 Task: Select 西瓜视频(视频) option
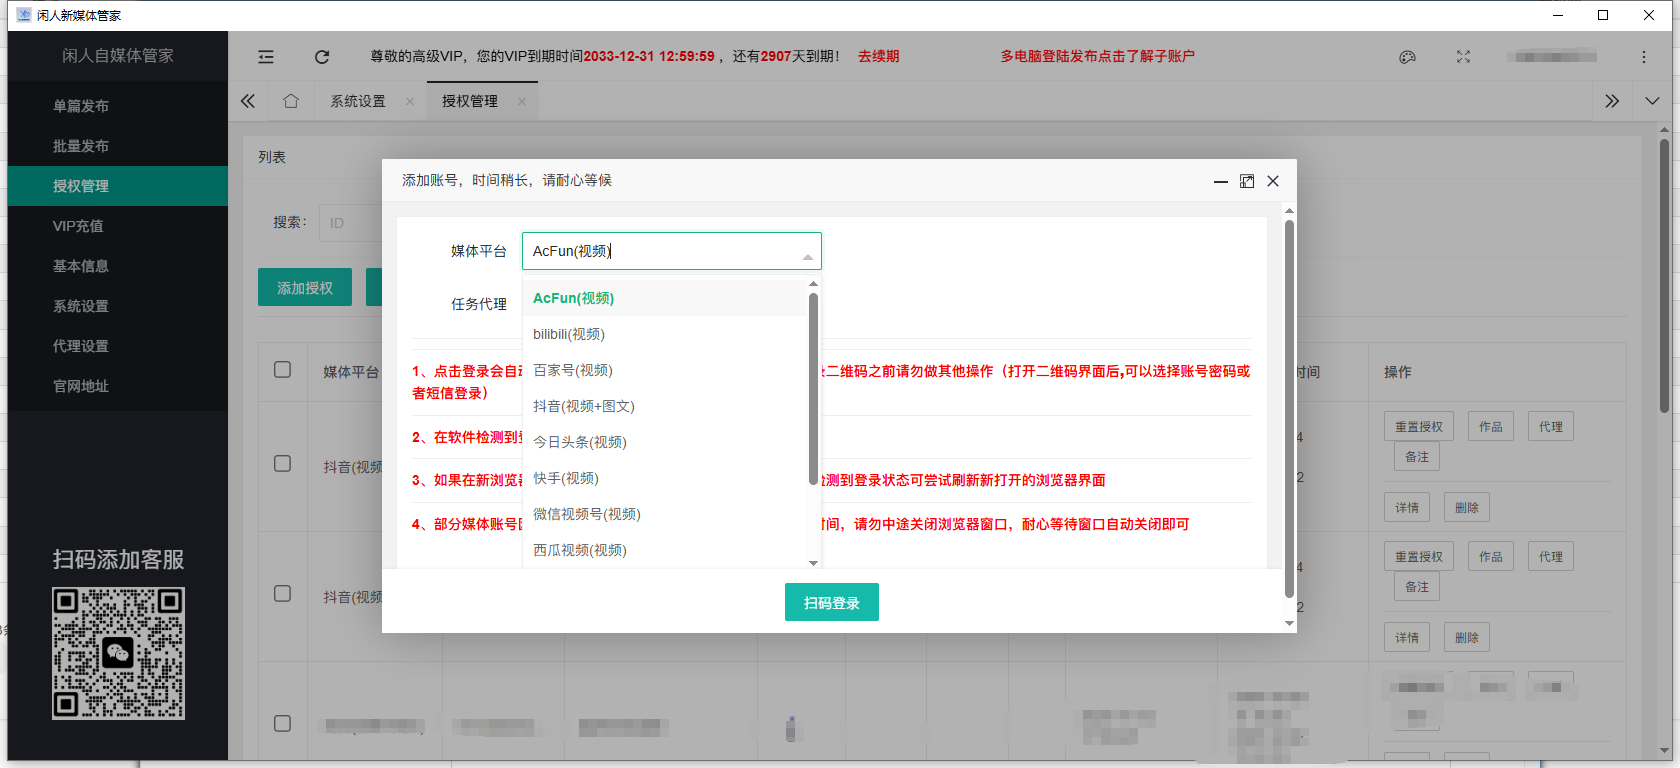click(x=665, y=550)
